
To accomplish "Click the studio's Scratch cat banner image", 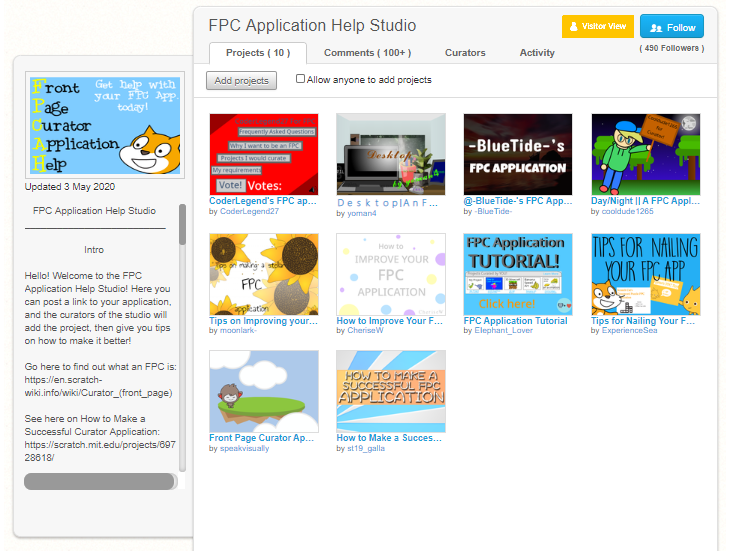I will click(x=105, y=125).
